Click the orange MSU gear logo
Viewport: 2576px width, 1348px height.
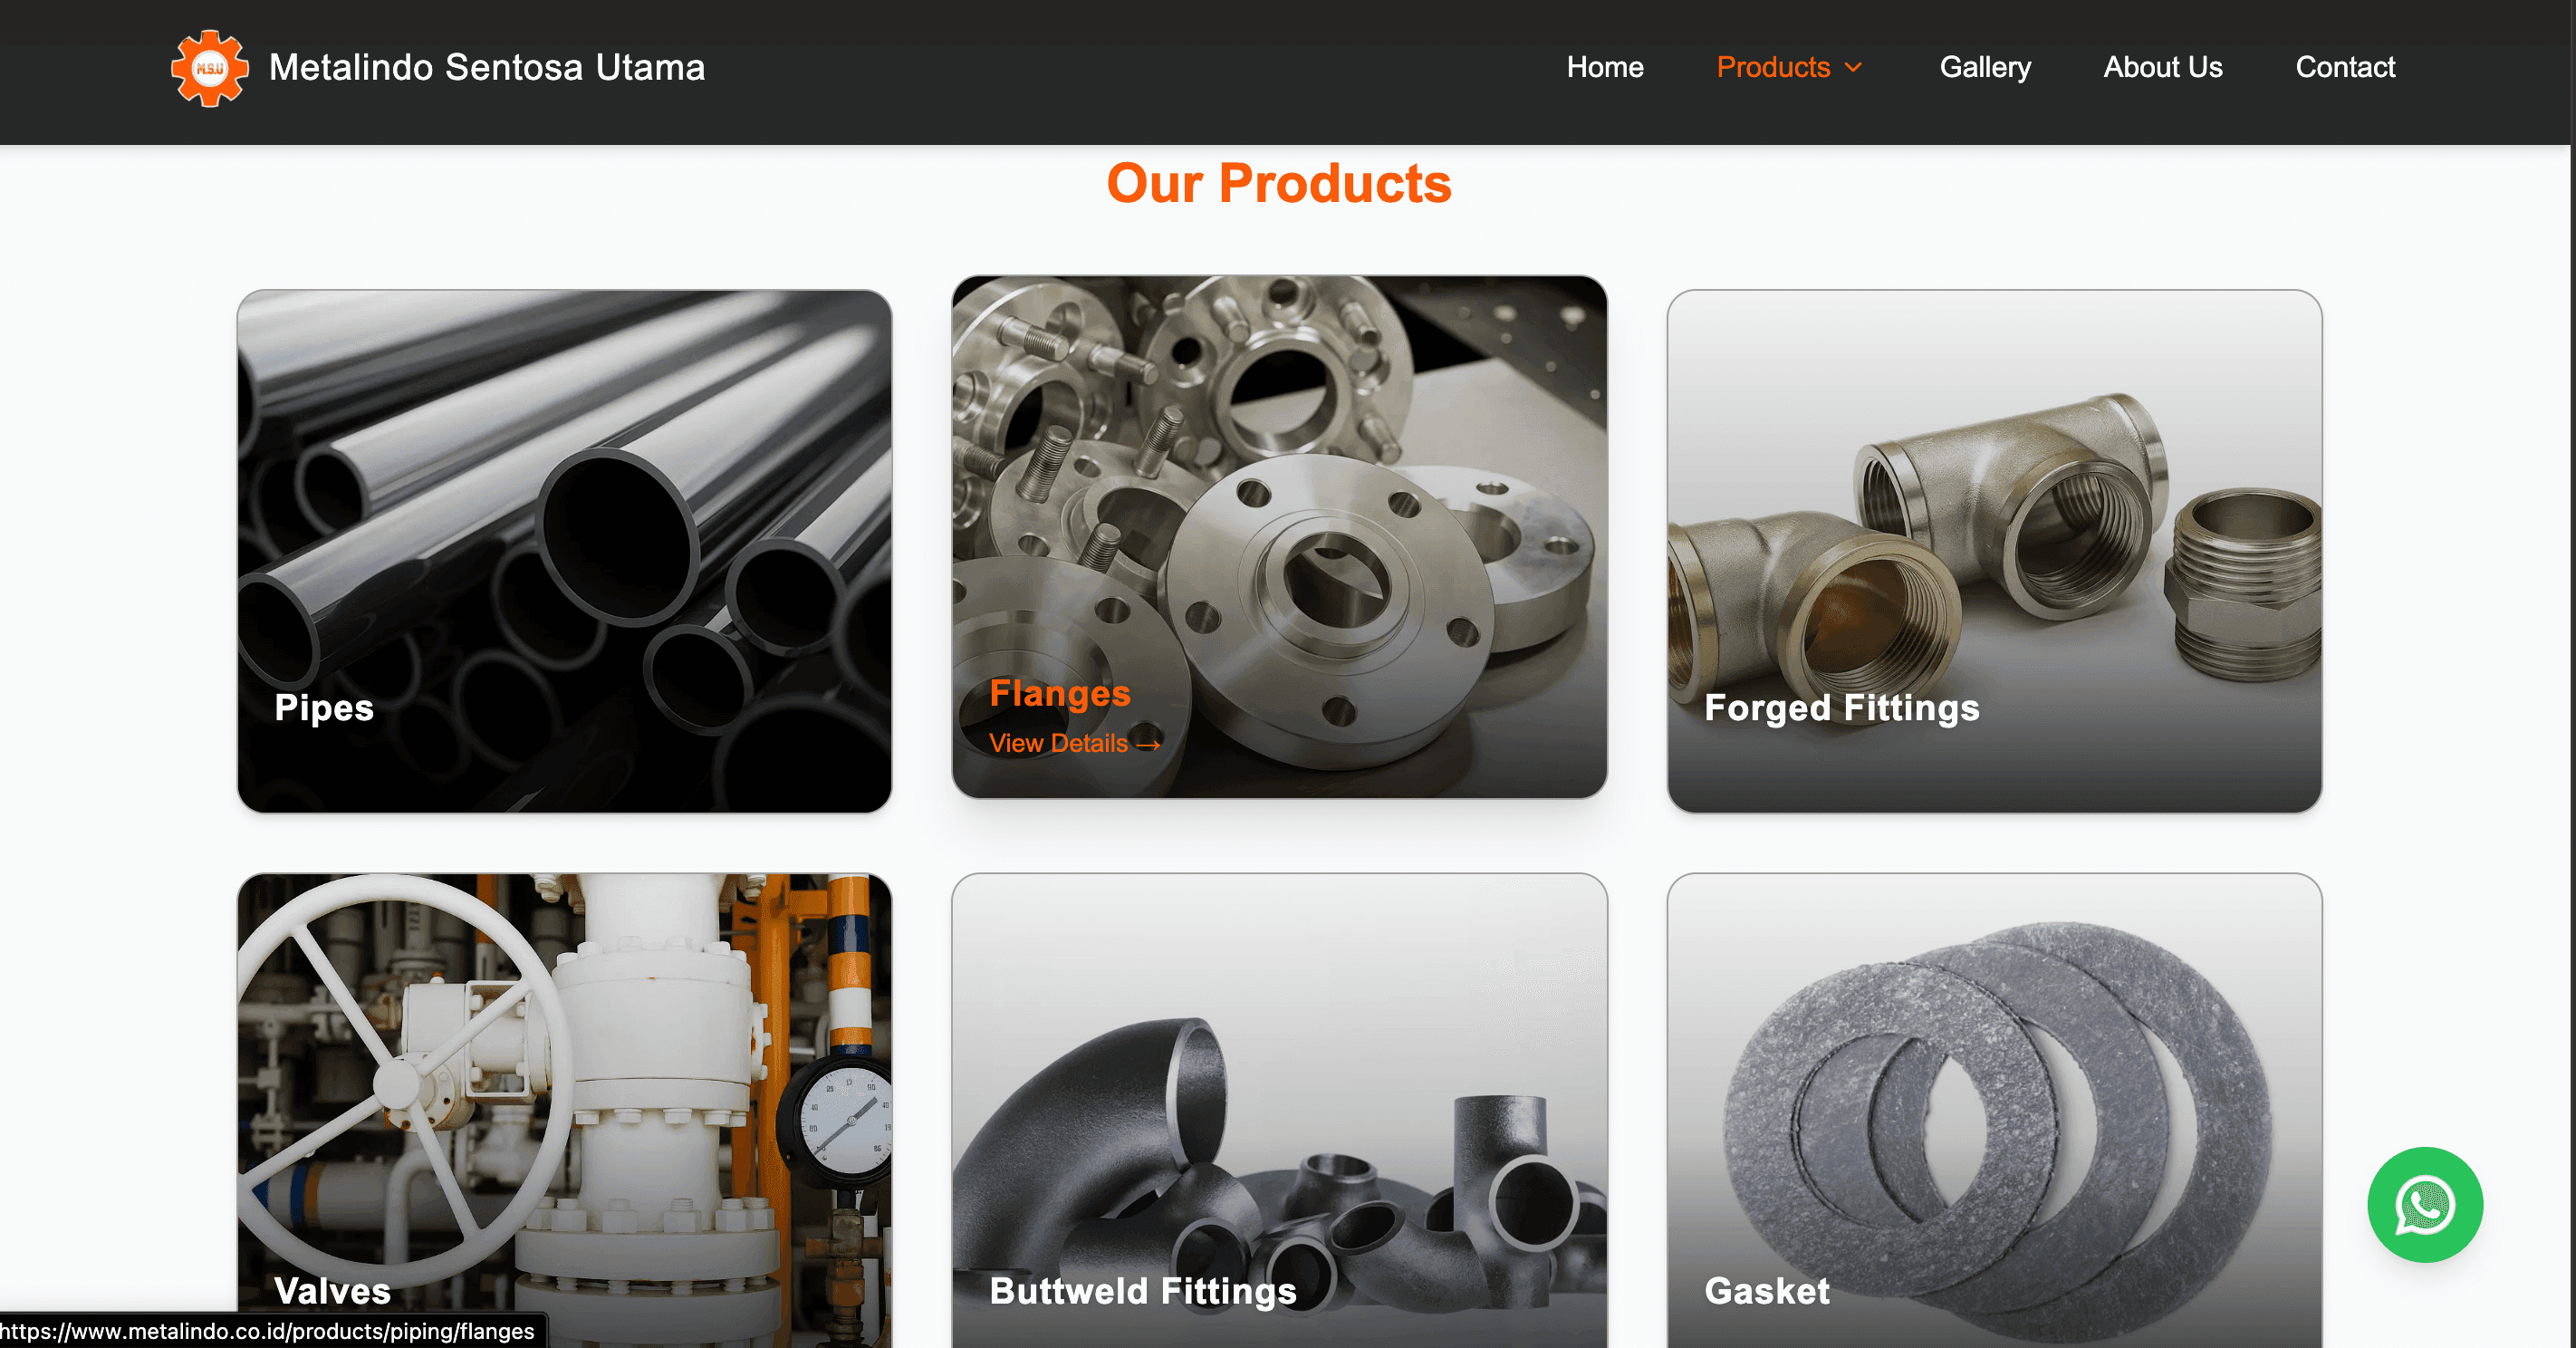point(209,68)
